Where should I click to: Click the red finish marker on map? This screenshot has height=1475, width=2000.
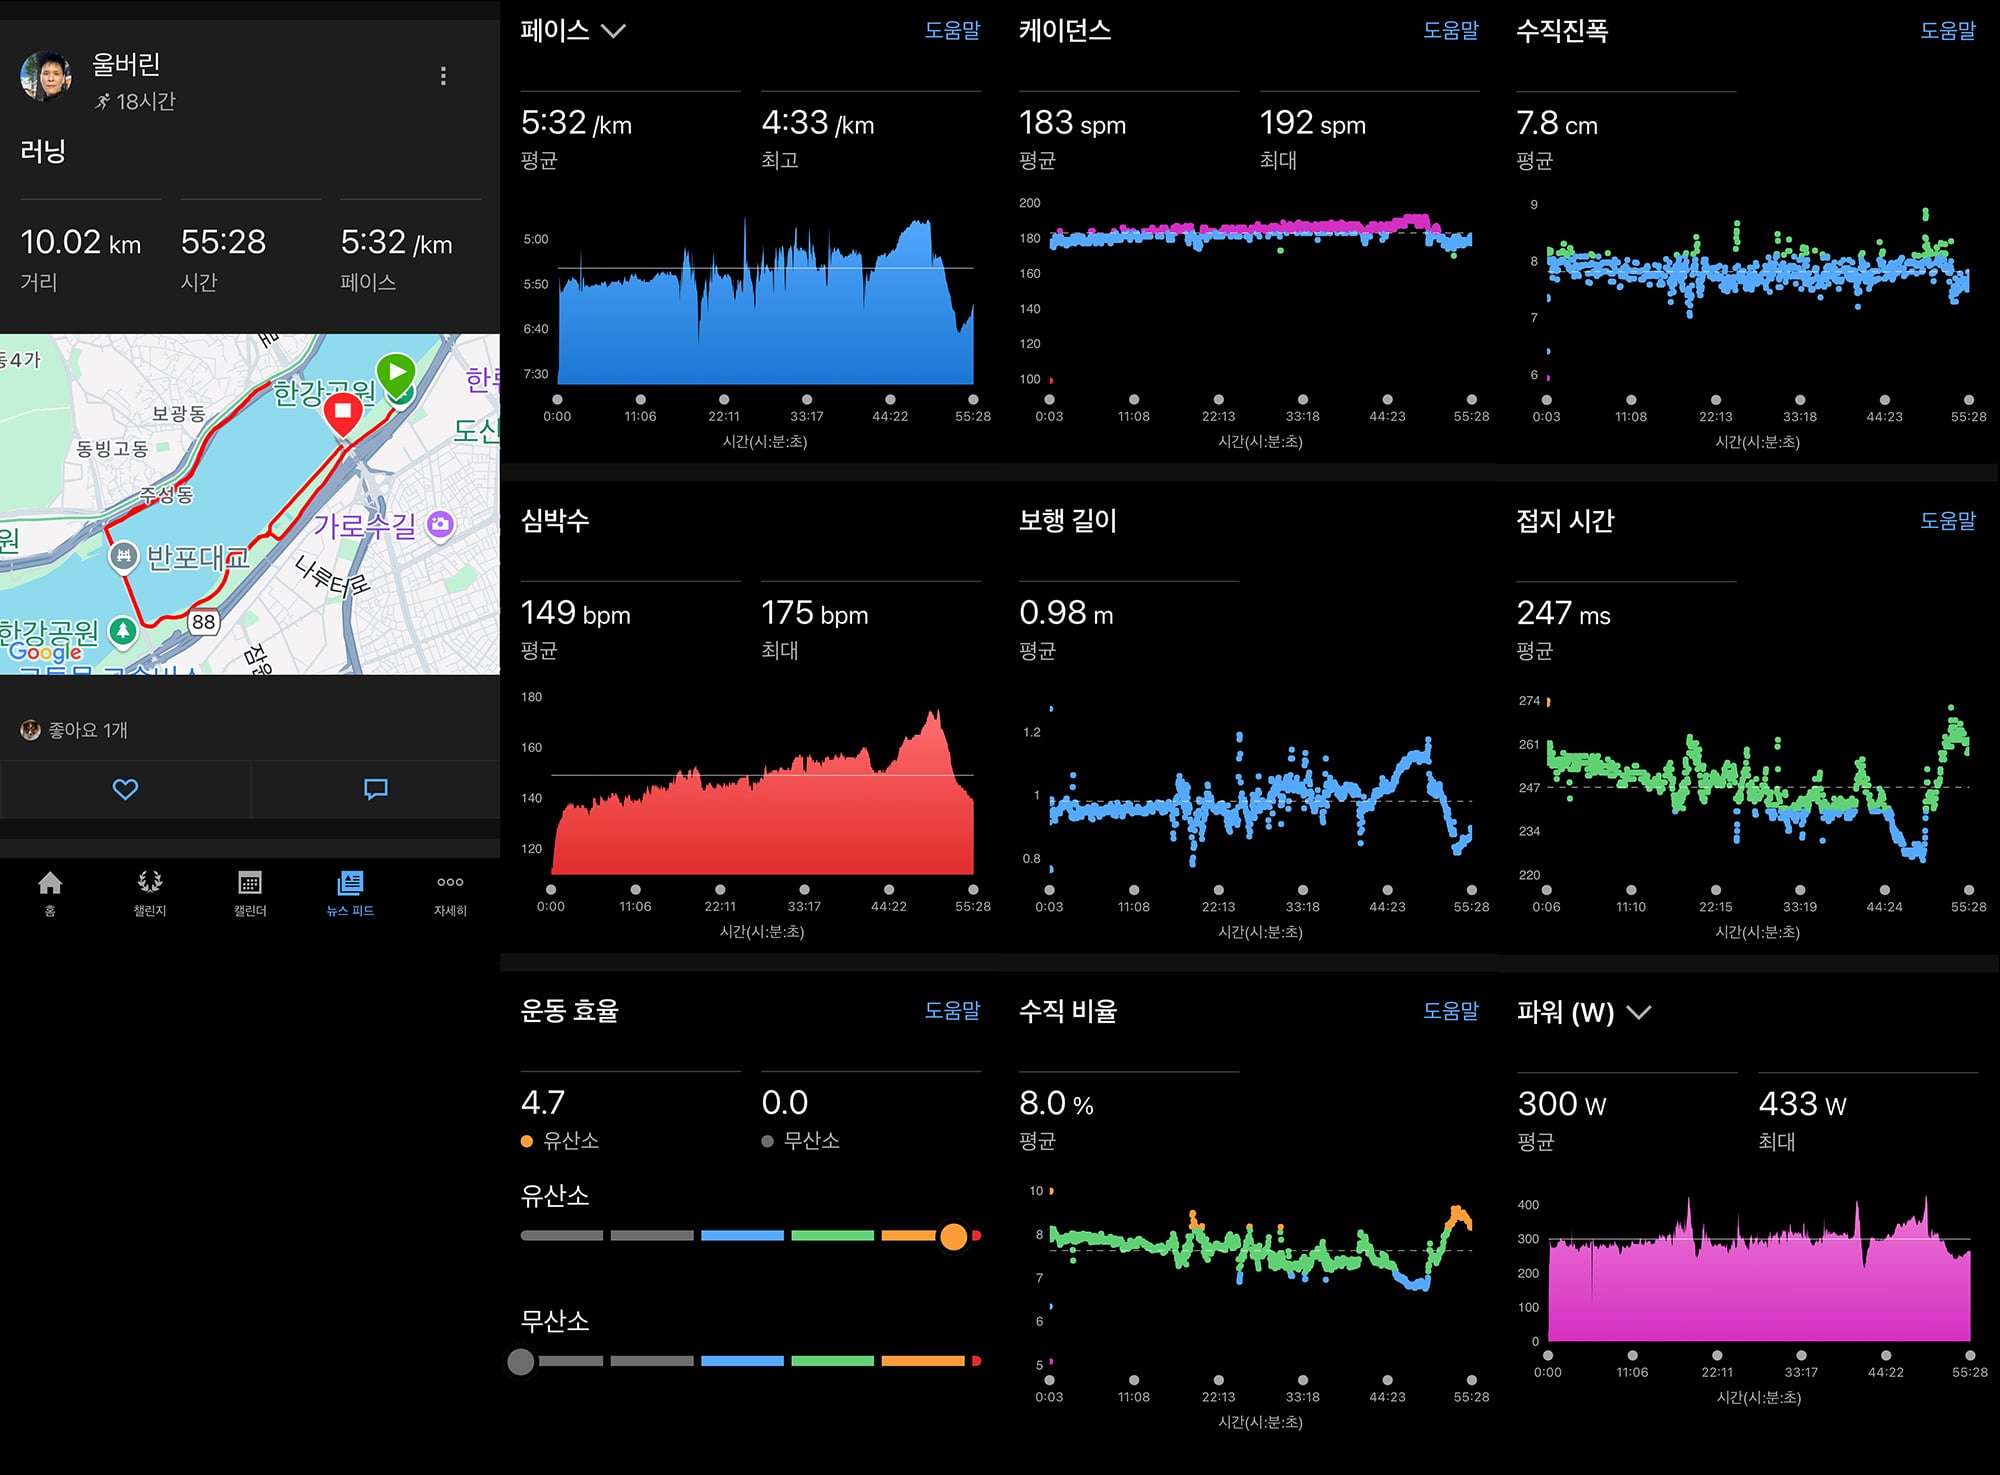(343, 413)
